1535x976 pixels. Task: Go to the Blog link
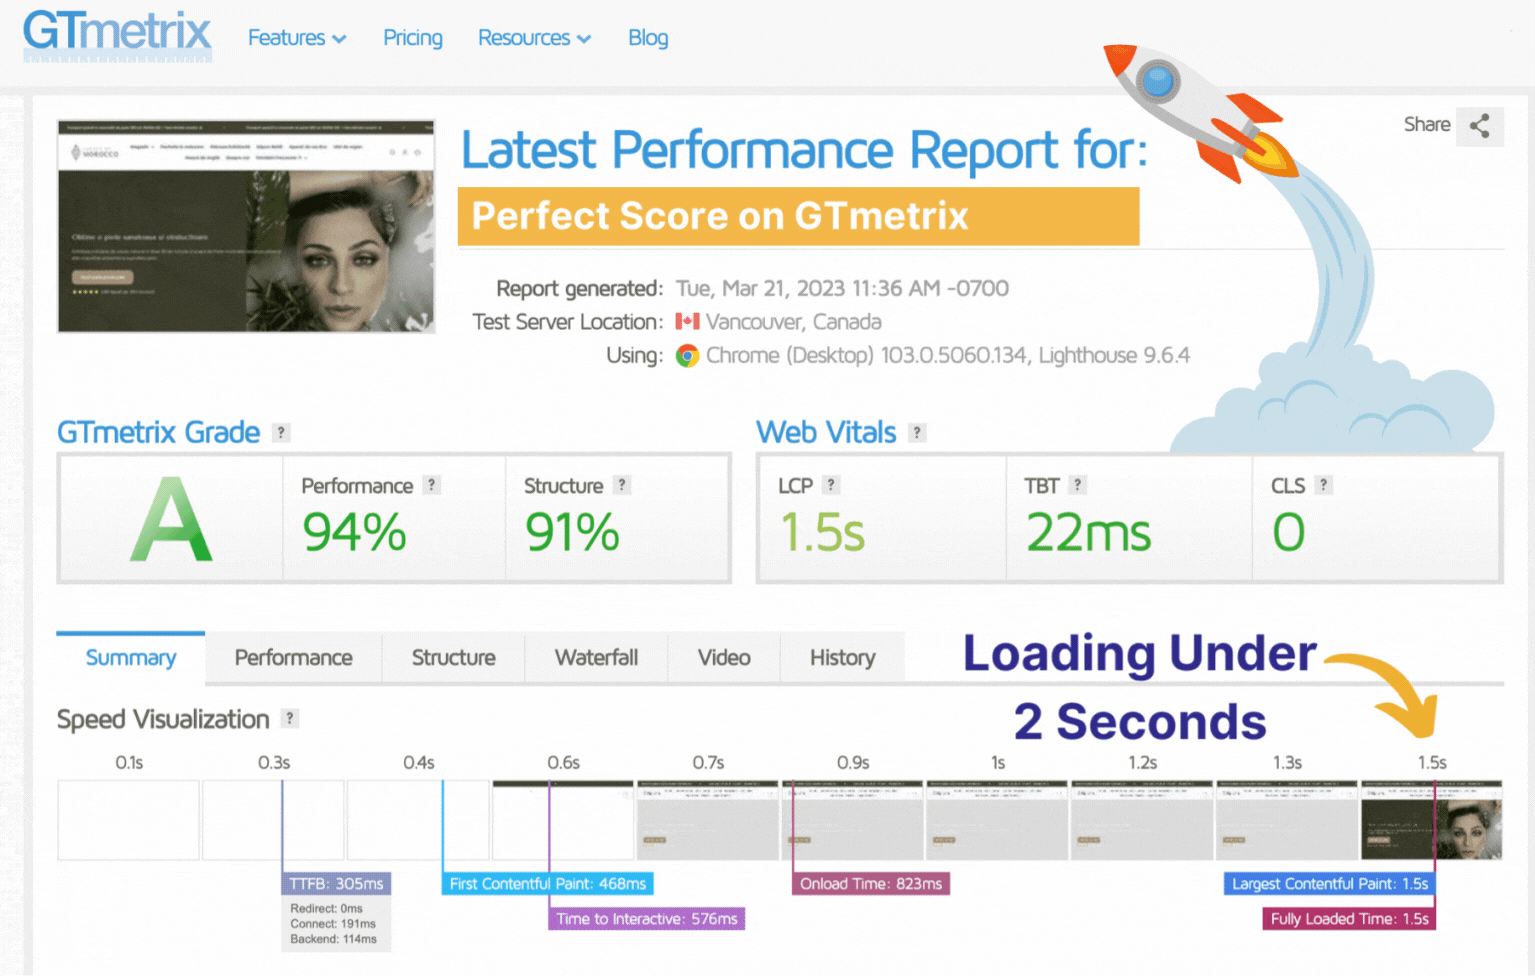pyautogui.click(x=648, y=38)
